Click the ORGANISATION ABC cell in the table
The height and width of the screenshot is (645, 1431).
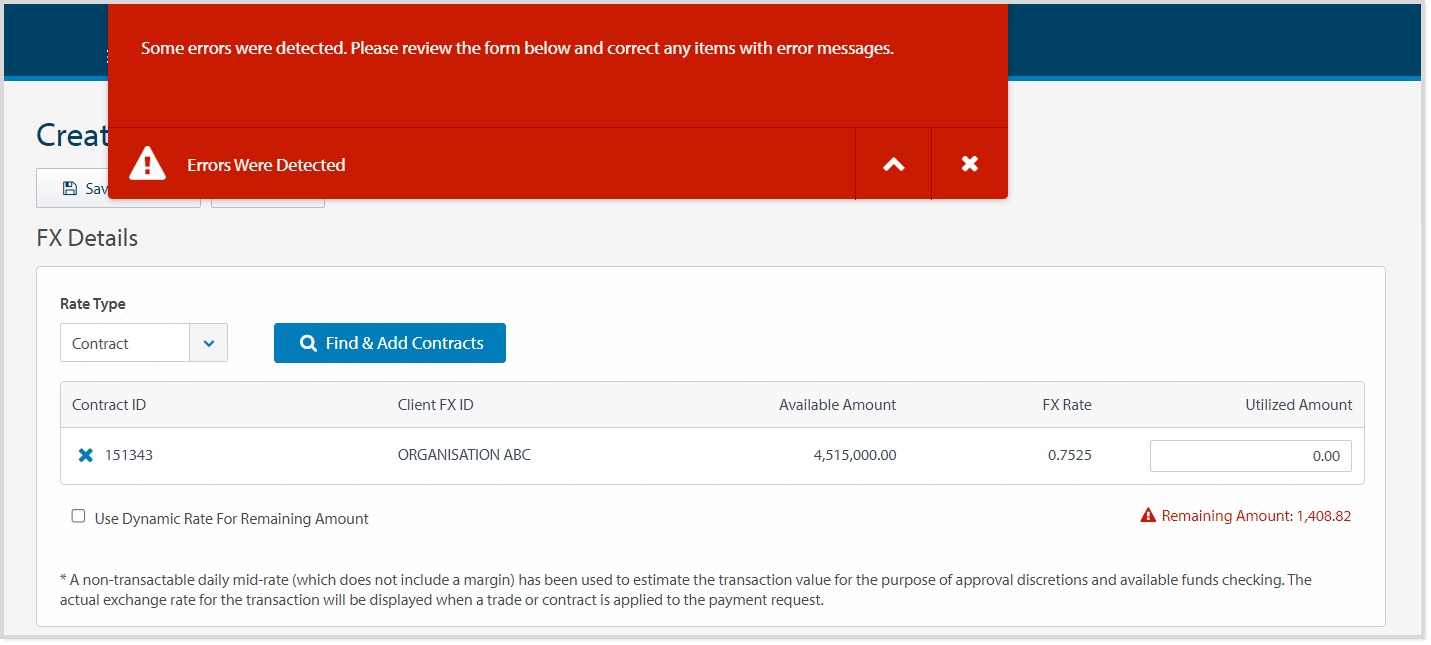tap(464, 455)
